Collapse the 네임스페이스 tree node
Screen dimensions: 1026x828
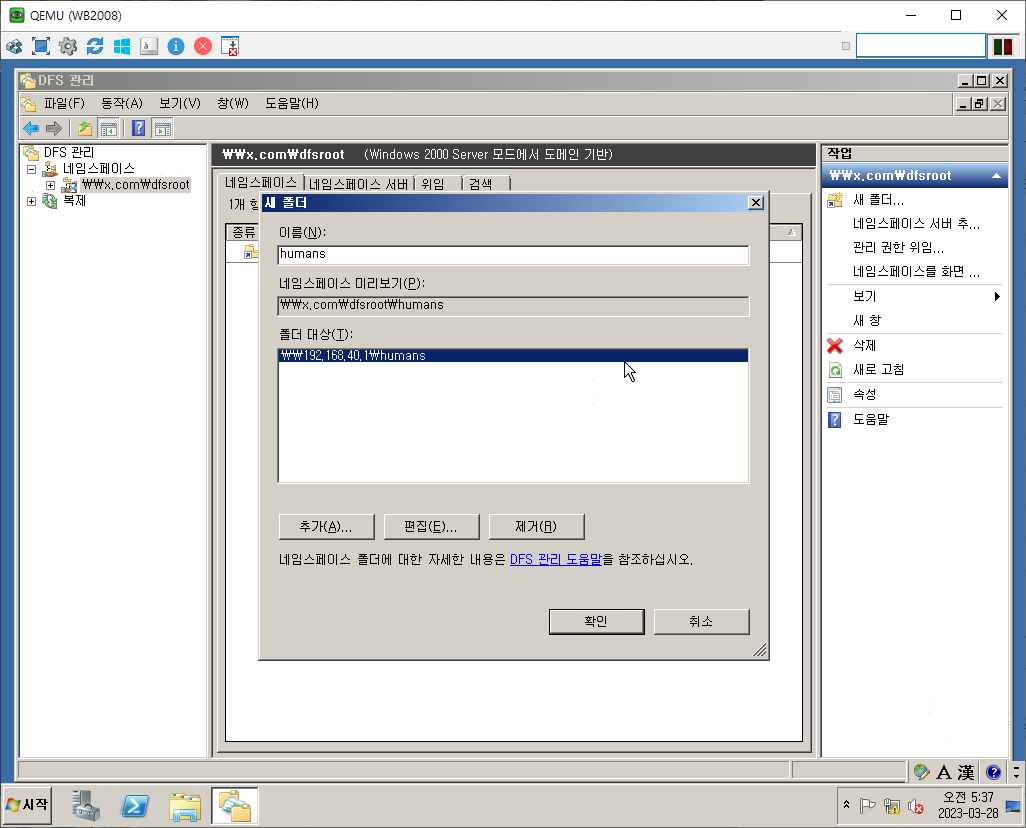(31, 169)
